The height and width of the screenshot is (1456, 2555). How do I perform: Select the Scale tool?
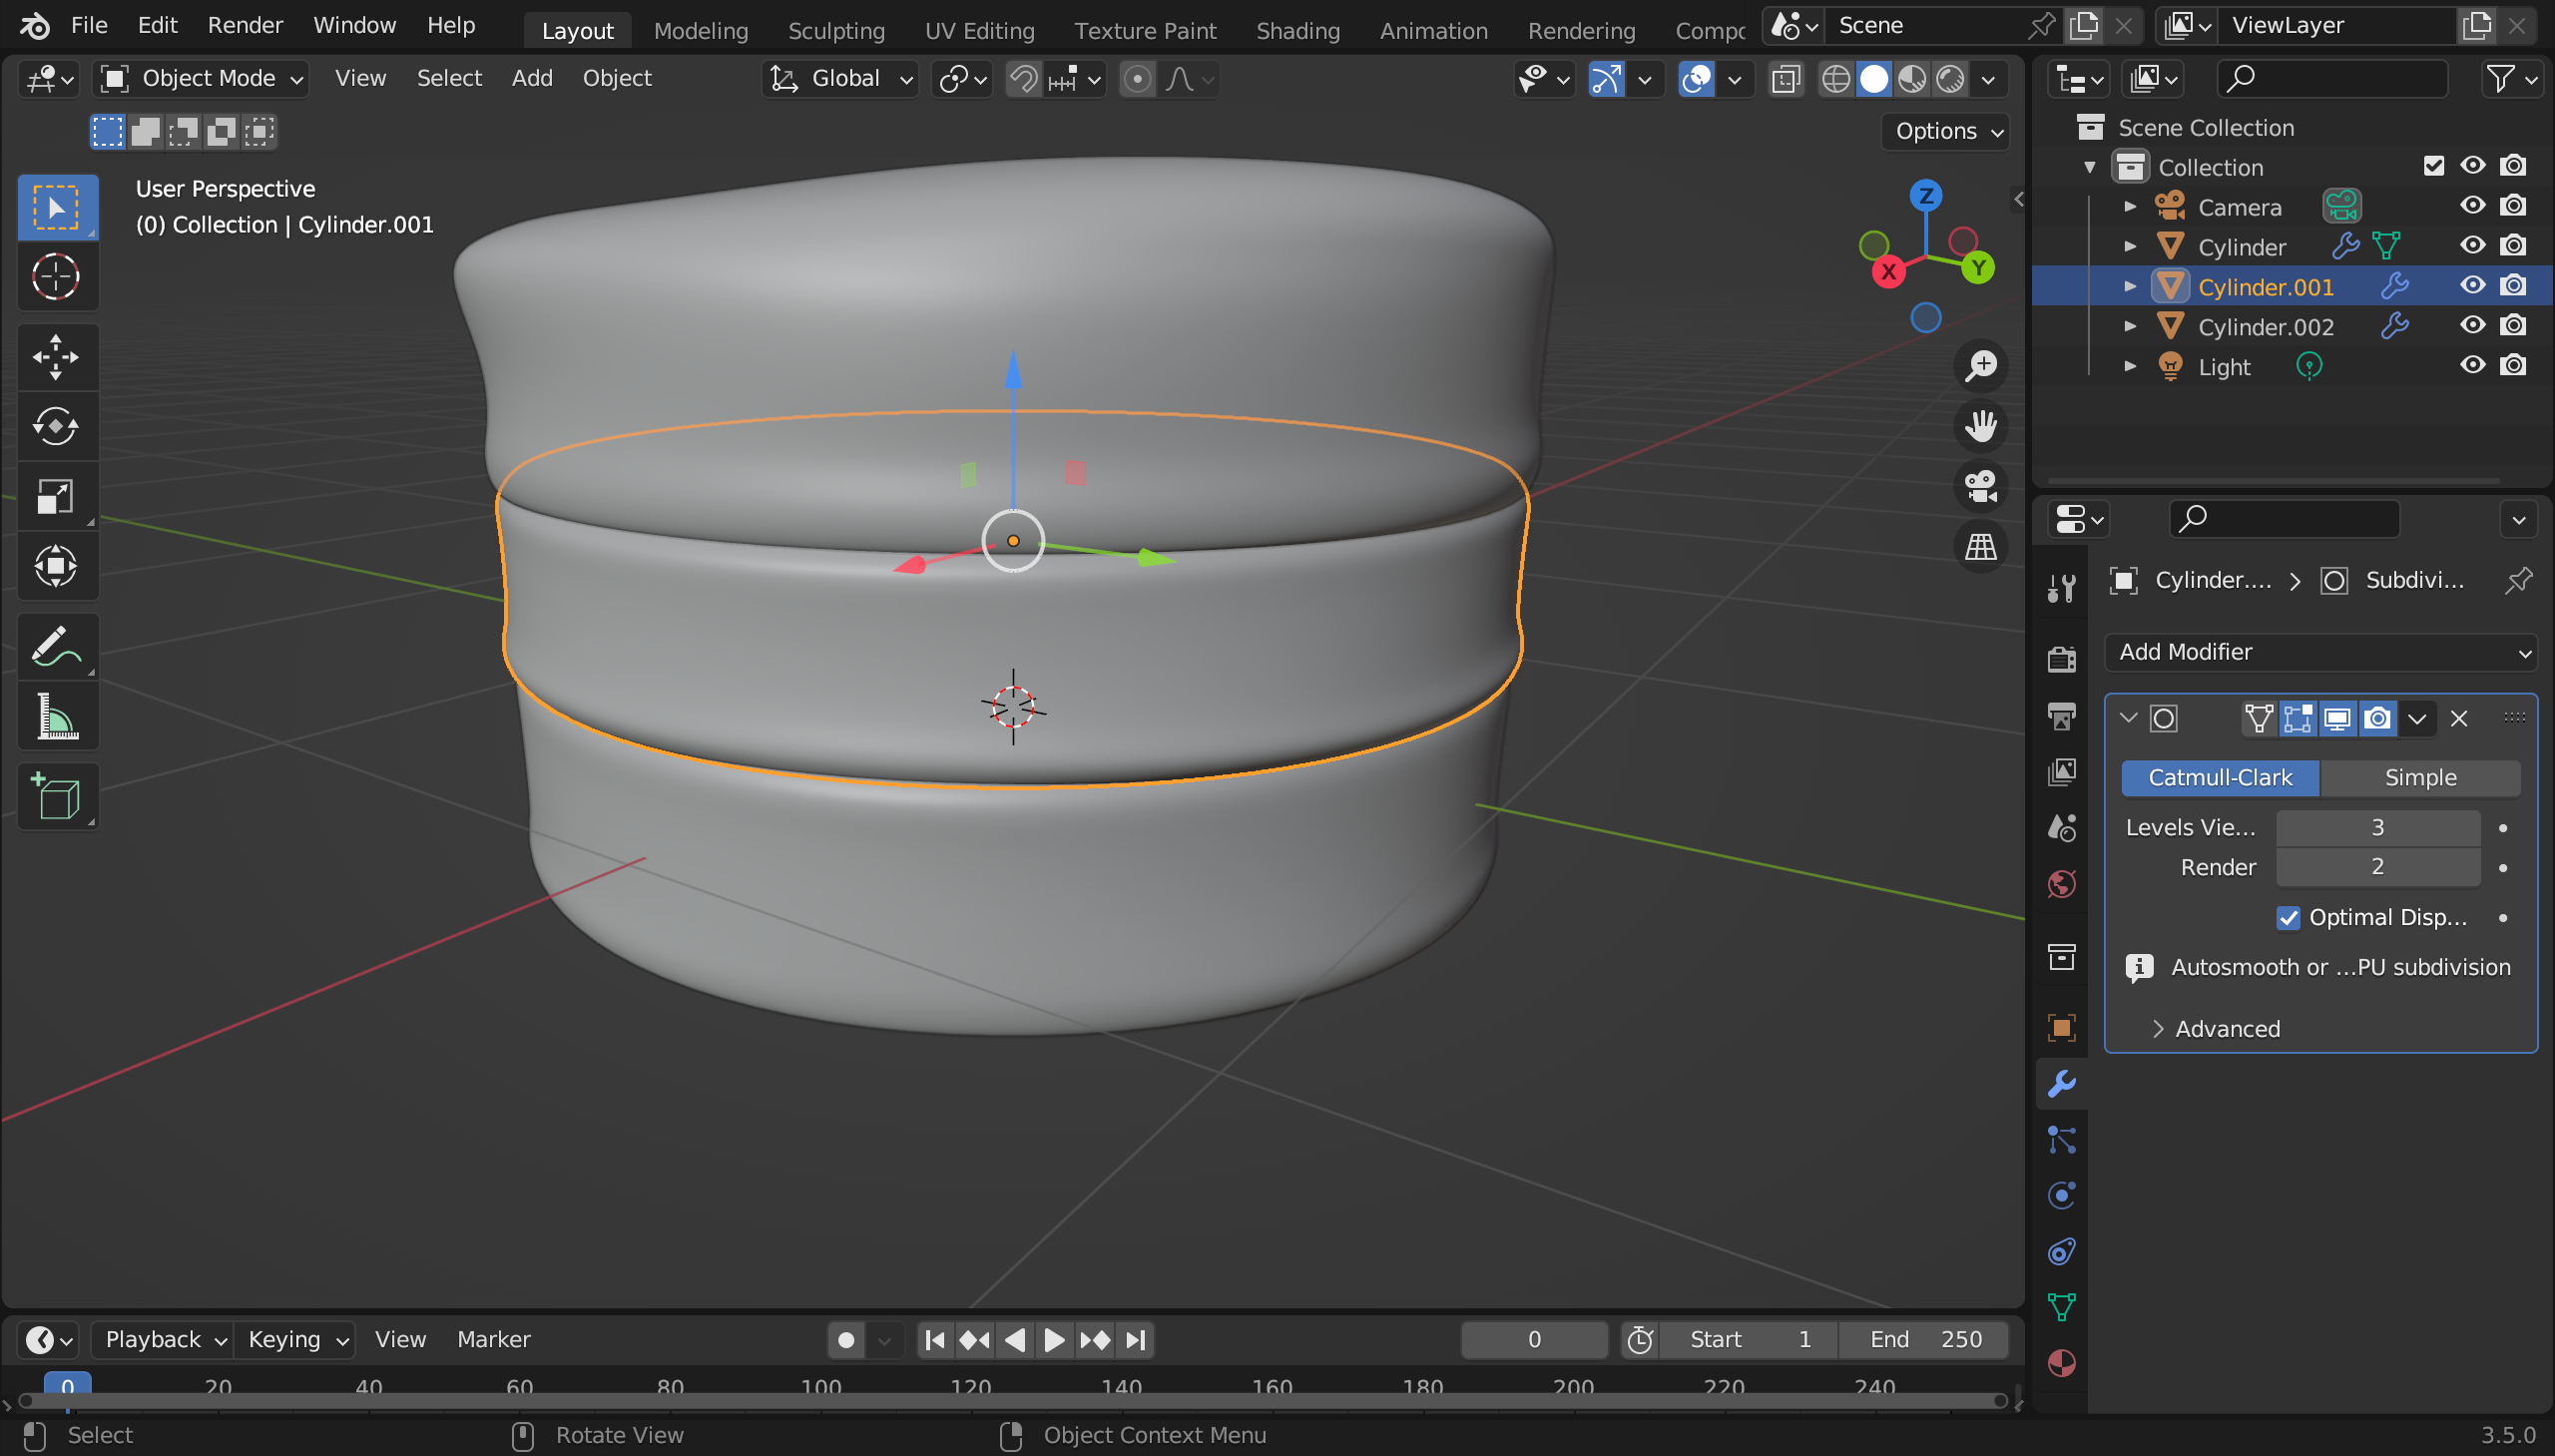point(57,497)
